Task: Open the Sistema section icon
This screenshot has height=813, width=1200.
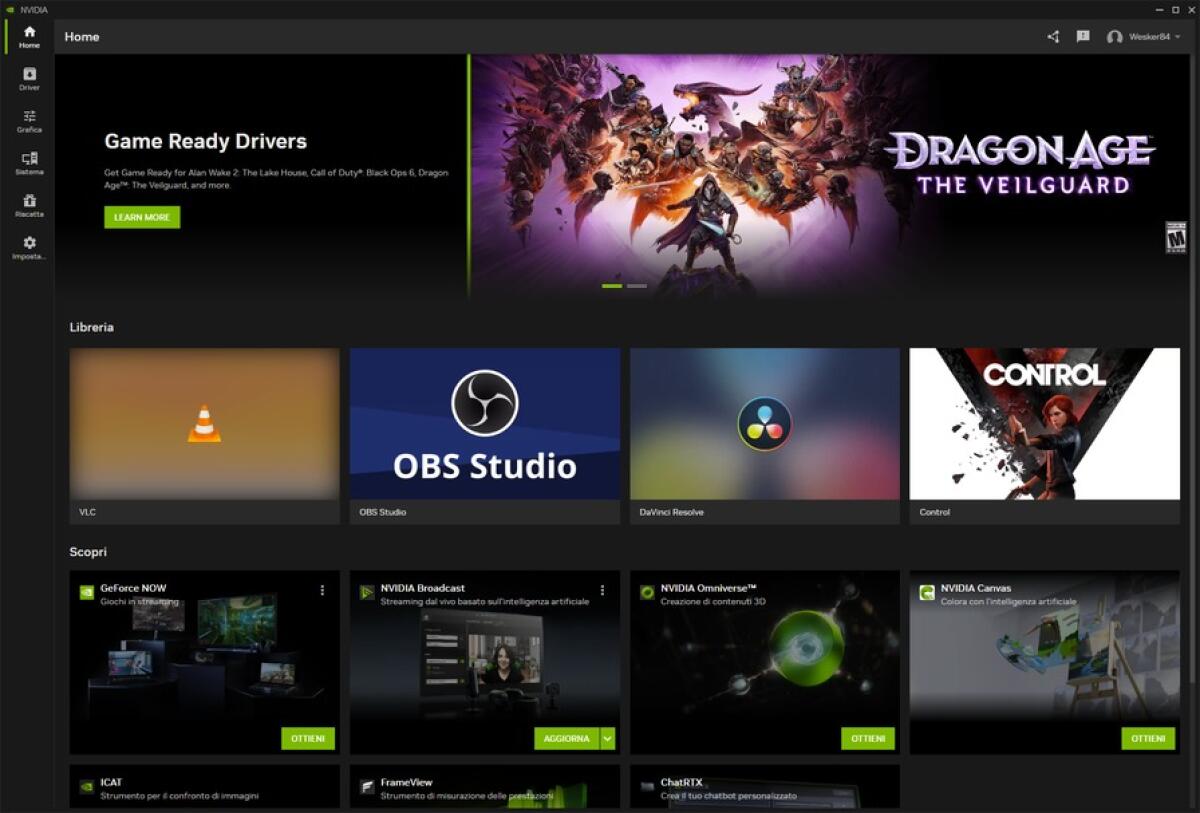Action: tap(29, 161)
